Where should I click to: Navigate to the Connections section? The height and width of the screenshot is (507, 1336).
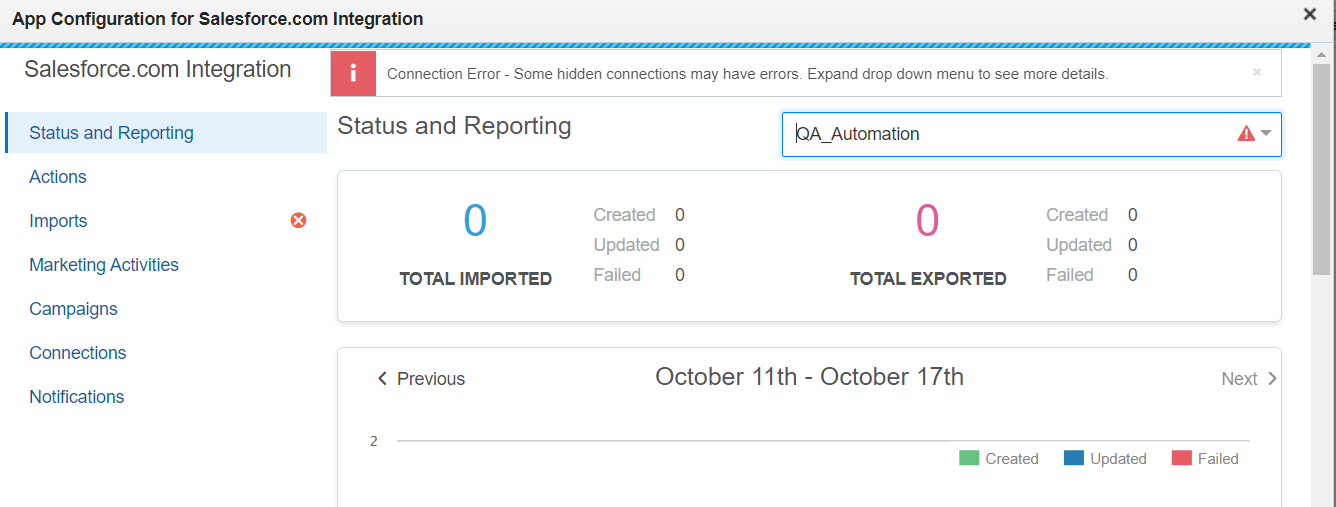click(x=78, y=353)
